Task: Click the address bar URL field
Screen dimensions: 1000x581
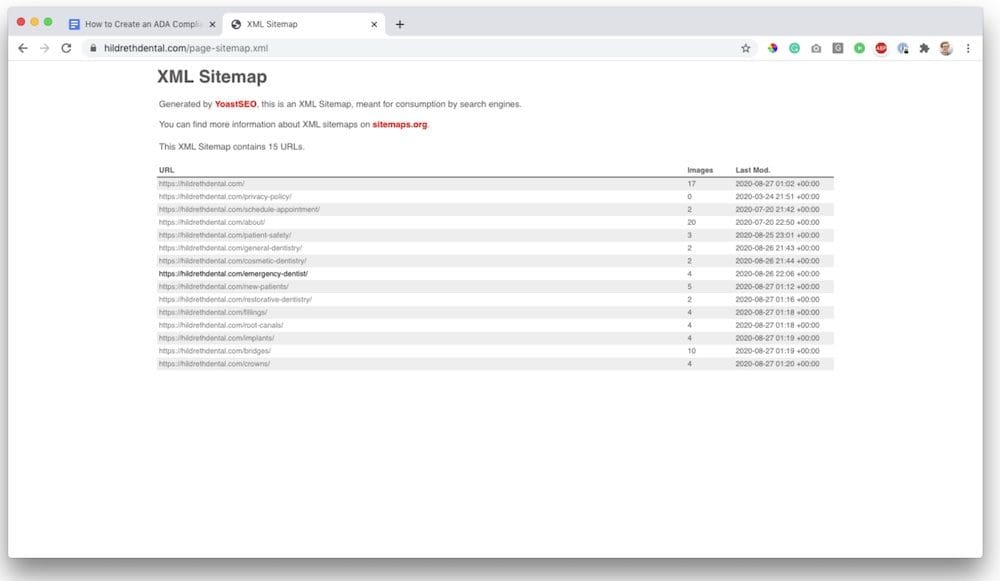Action: [x=400, y=48]
